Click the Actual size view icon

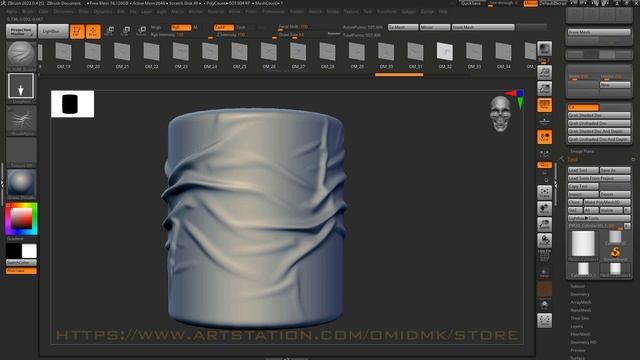point(544,73)
